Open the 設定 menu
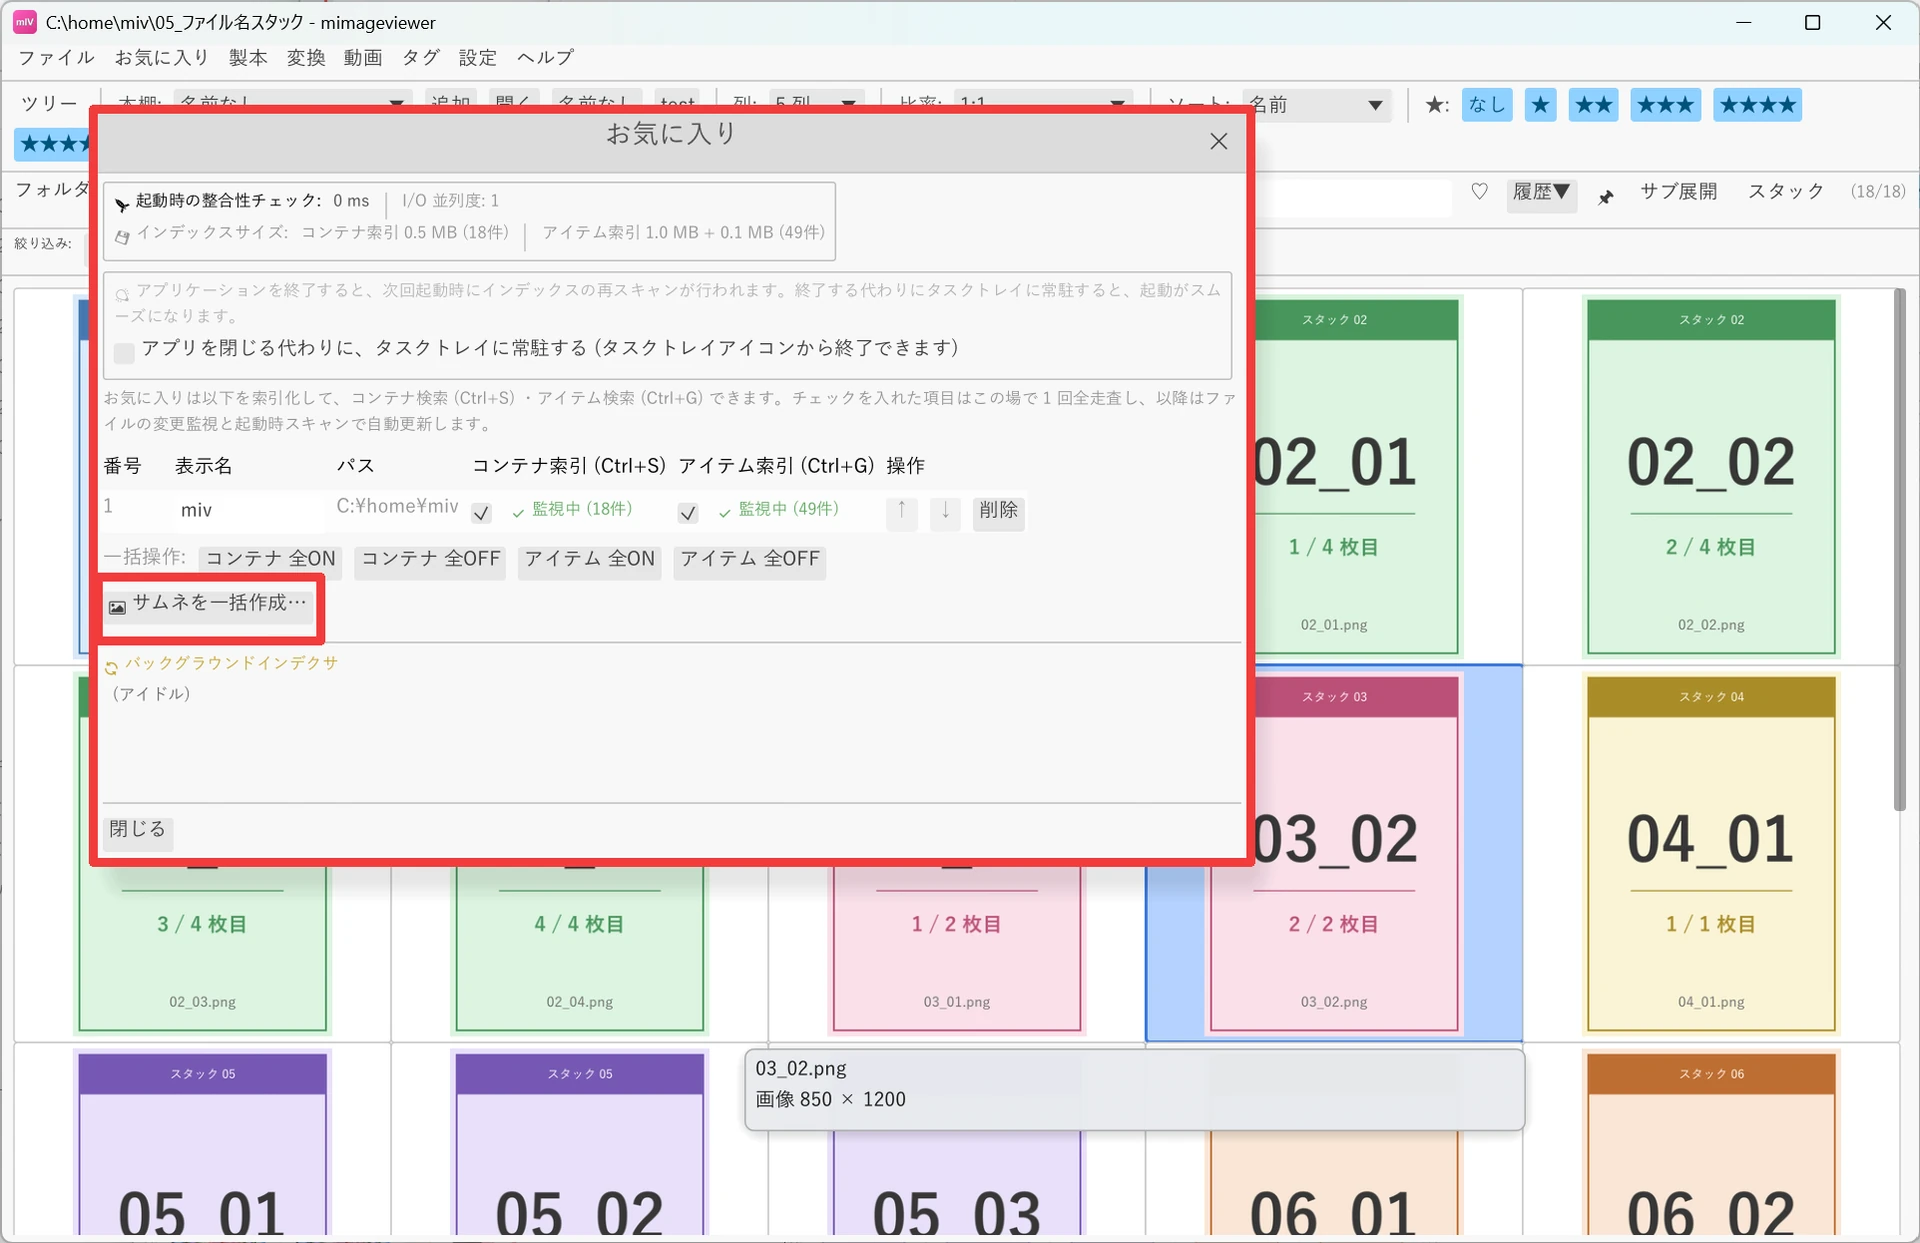Image resolution: width=1920 pixels, height=1243 pixels. tap(478, 58)
